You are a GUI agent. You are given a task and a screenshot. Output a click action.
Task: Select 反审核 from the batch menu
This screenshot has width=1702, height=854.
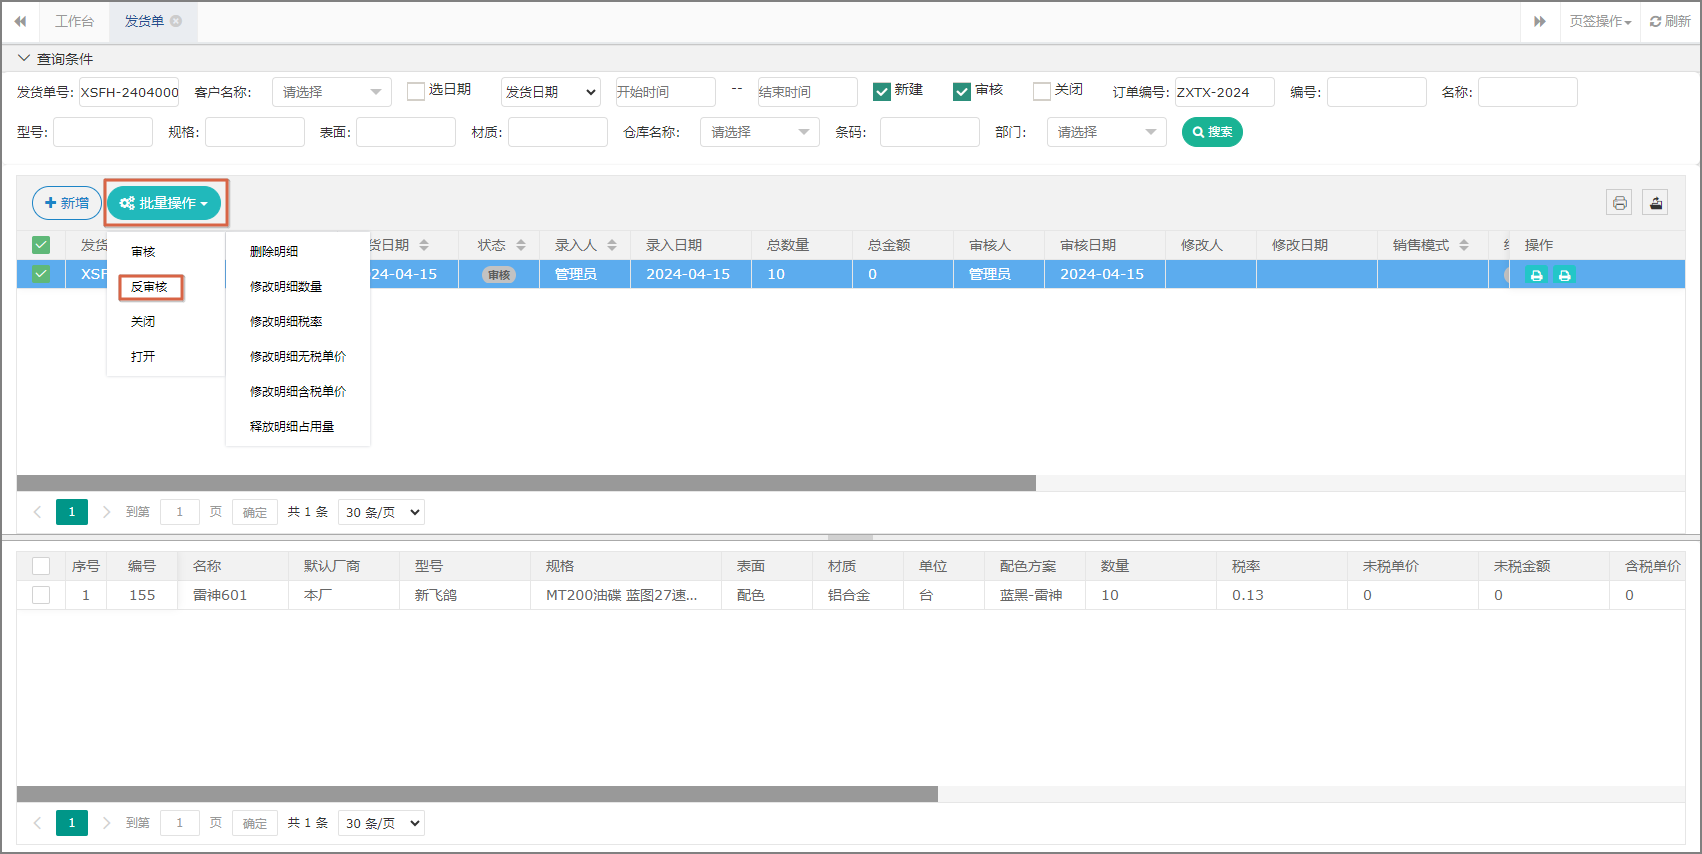(x=150, y=287)
